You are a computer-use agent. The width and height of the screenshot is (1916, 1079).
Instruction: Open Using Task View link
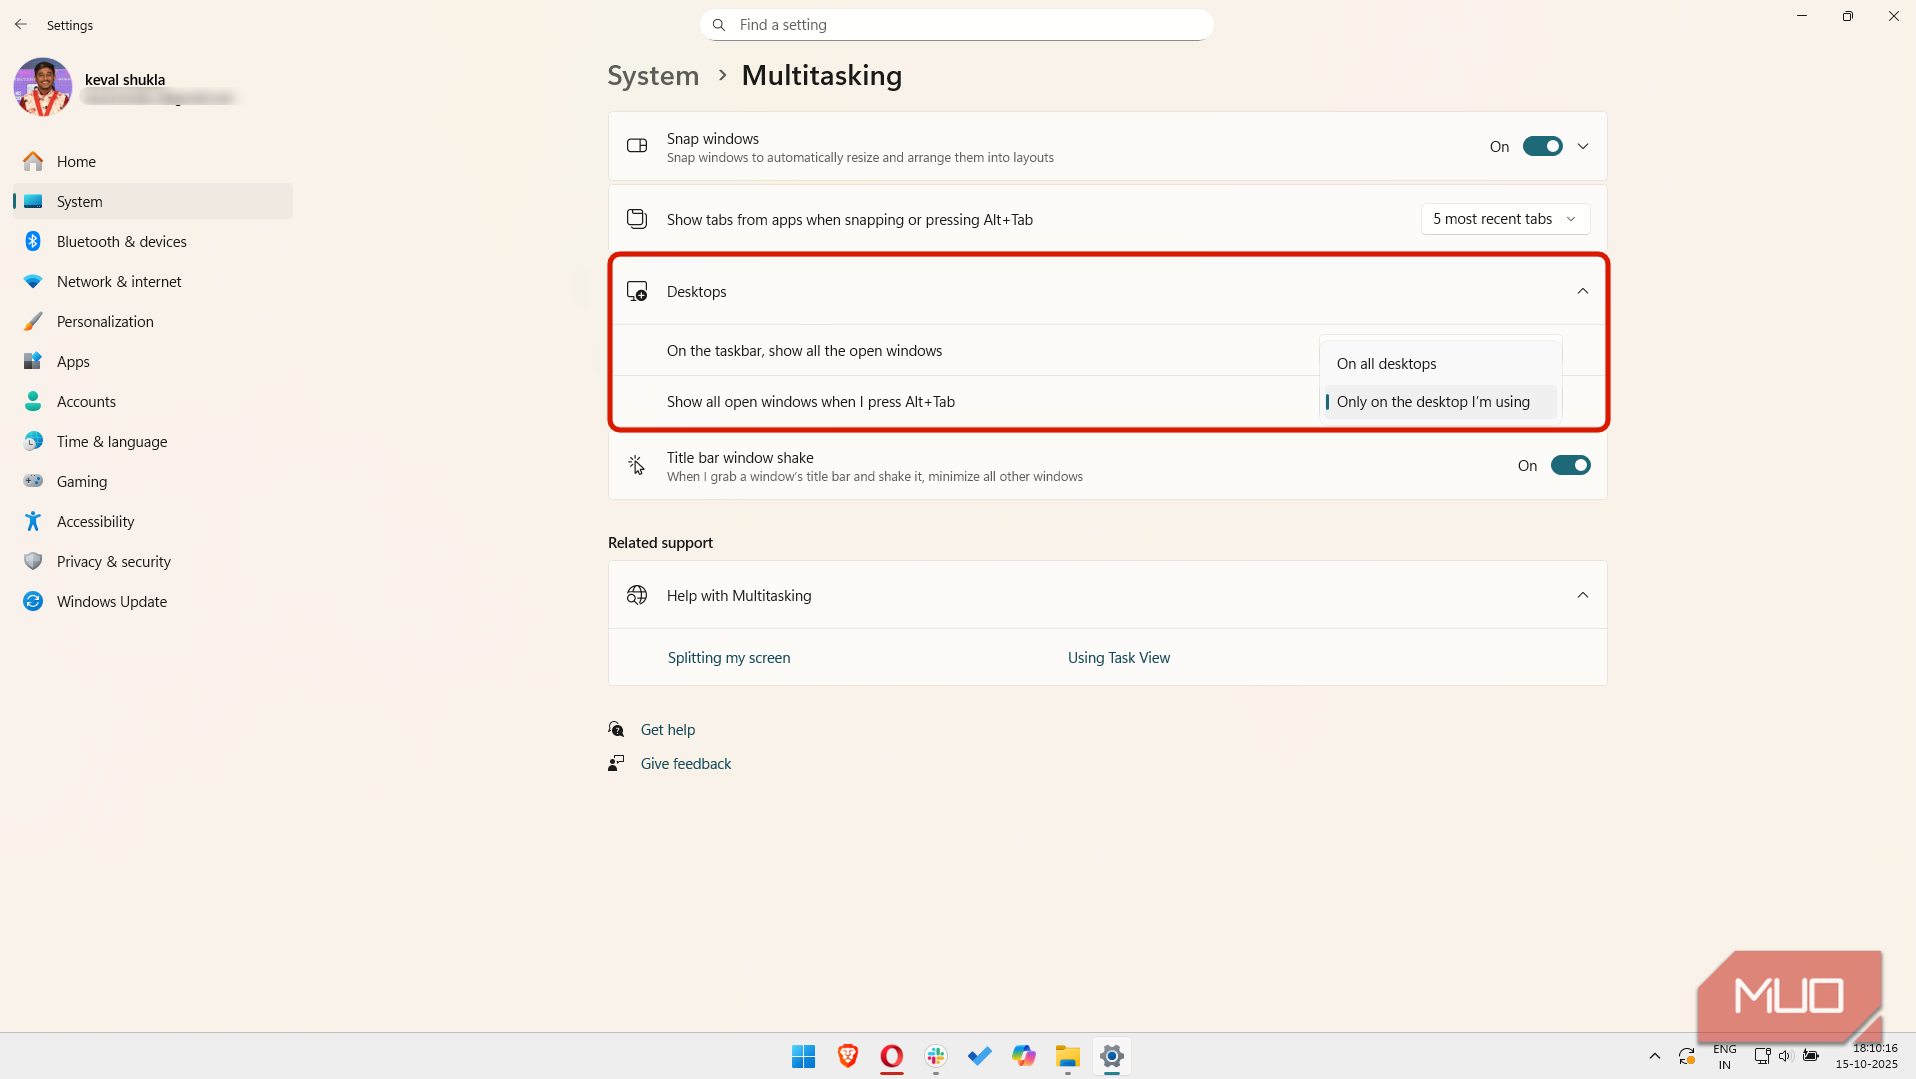tap(1118, 657)
